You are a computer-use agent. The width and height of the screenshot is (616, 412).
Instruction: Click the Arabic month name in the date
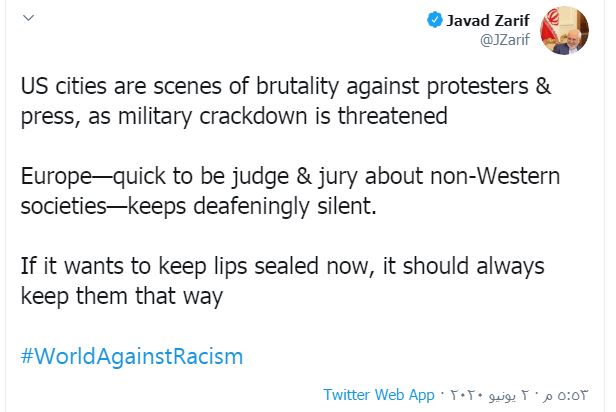click(x=502, y=396)
